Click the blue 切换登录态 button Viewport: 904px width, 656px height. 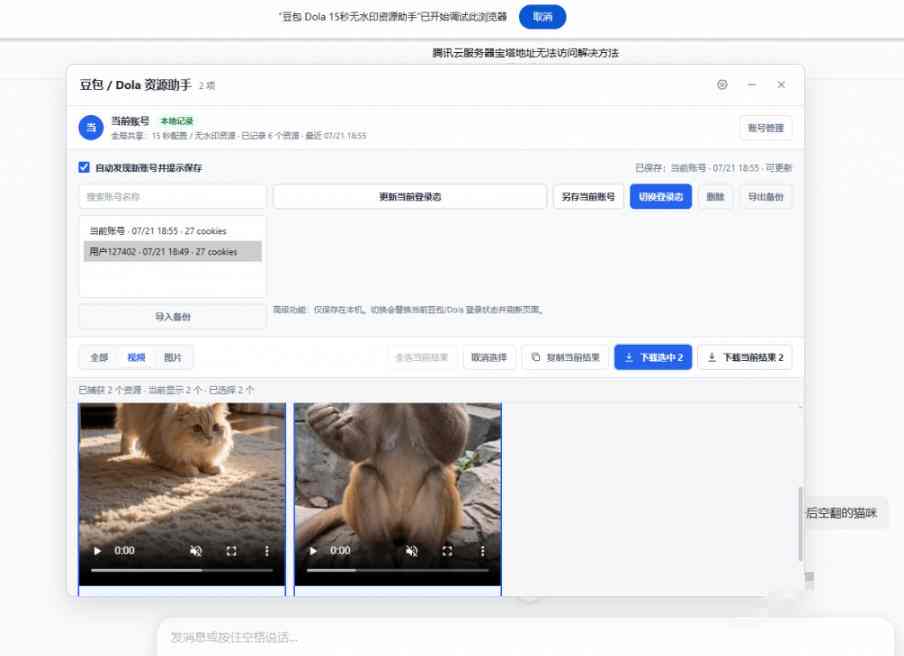661,197
